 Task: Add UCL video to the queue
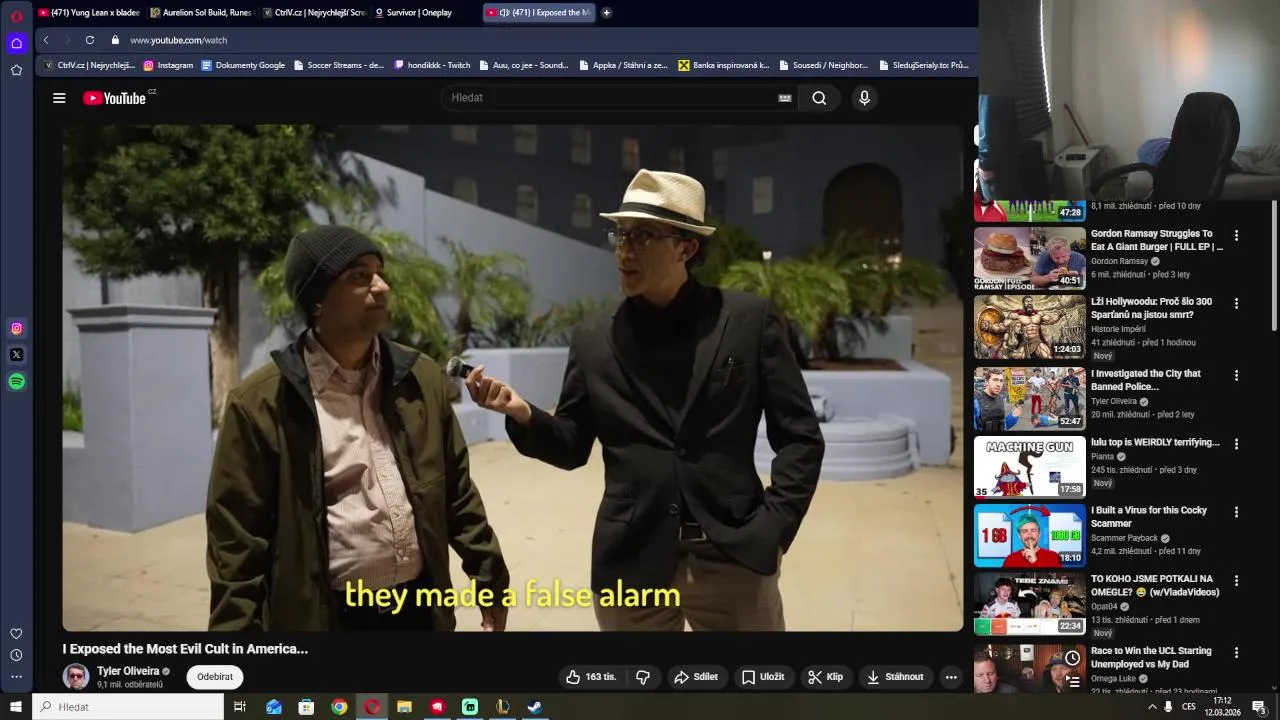click(1073, 681)
